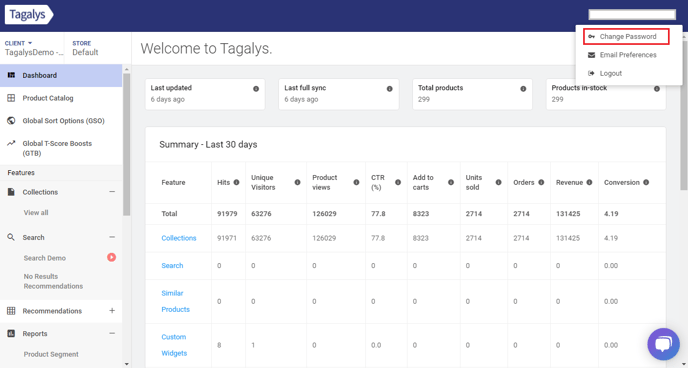Open the Collections link in summary table
Screen dimensions: 688x368
[179, 238]
